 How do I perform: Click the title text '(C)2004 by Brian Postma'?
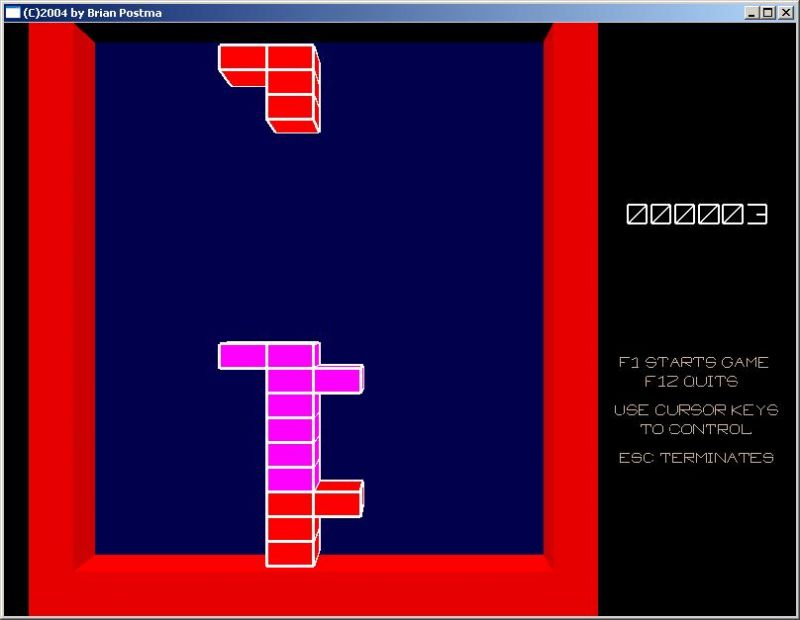(92, 13)
